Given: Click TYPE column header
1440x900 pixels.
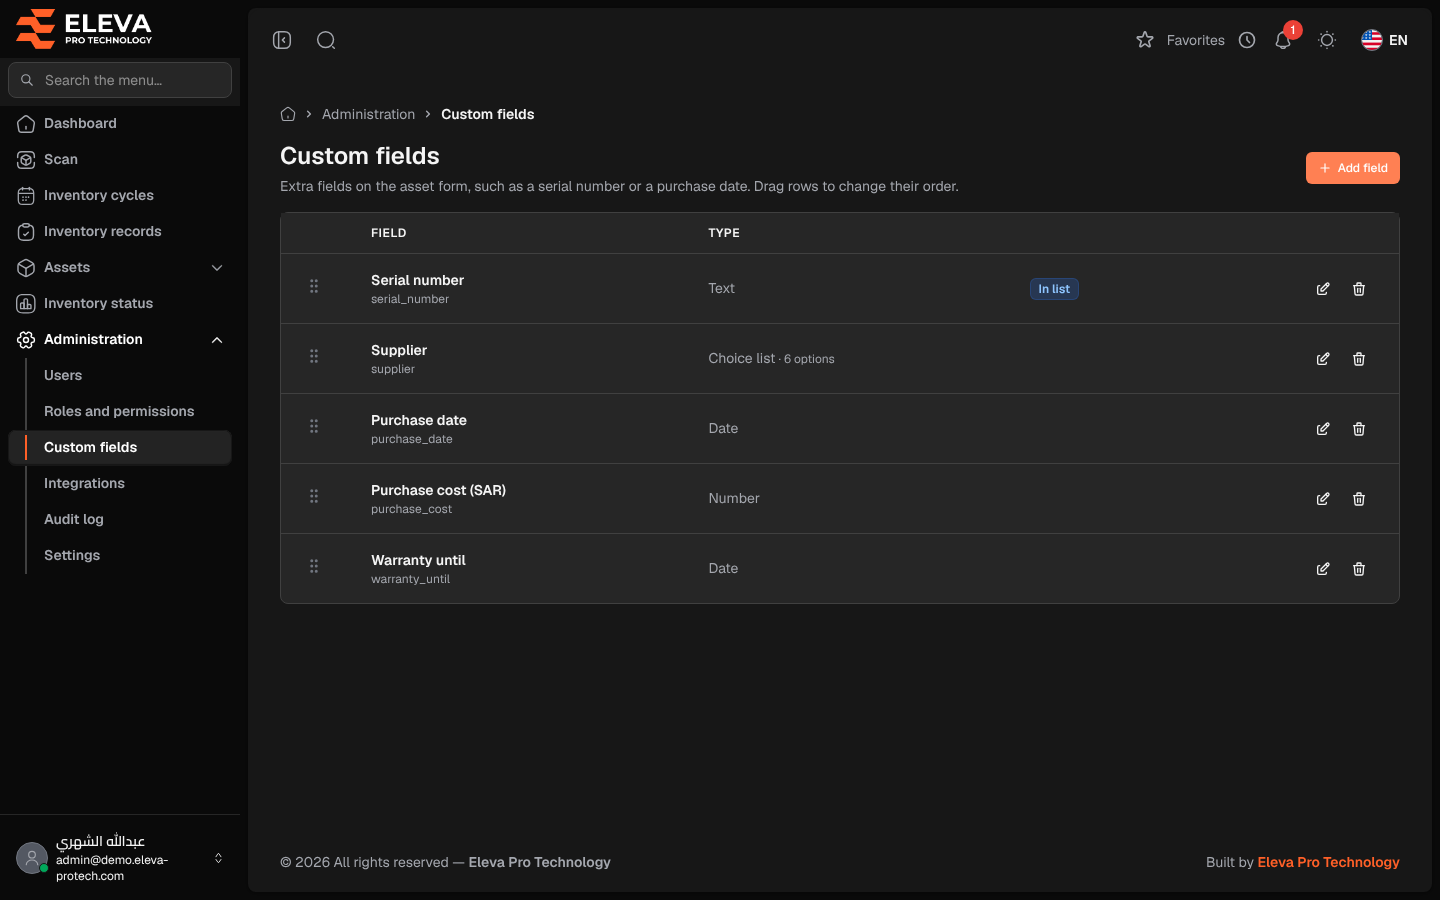Looking at the screenshot, I should click(x=724, y=233).
